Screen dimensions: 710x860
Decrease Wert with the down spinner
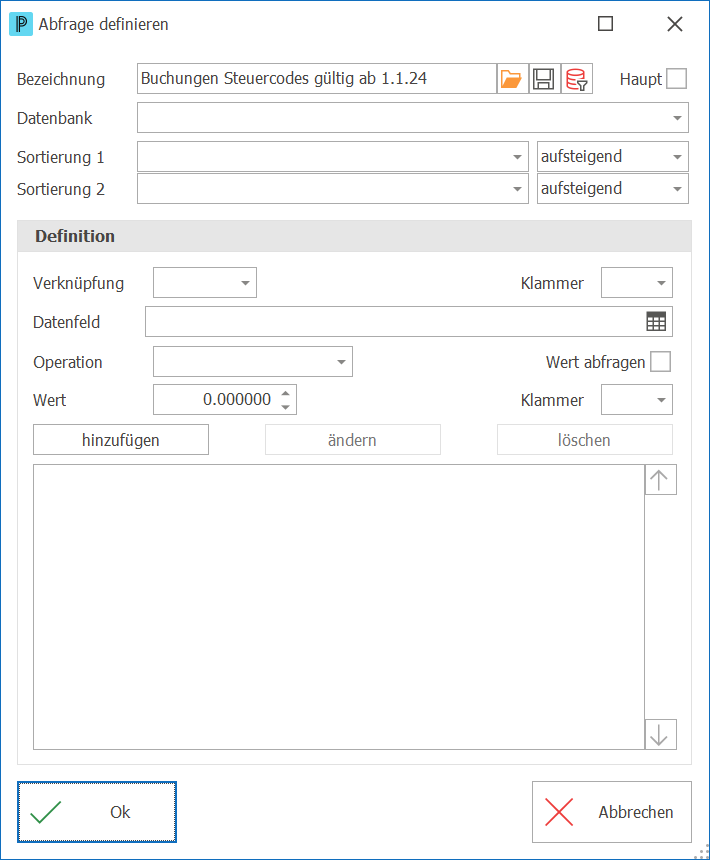286,406
